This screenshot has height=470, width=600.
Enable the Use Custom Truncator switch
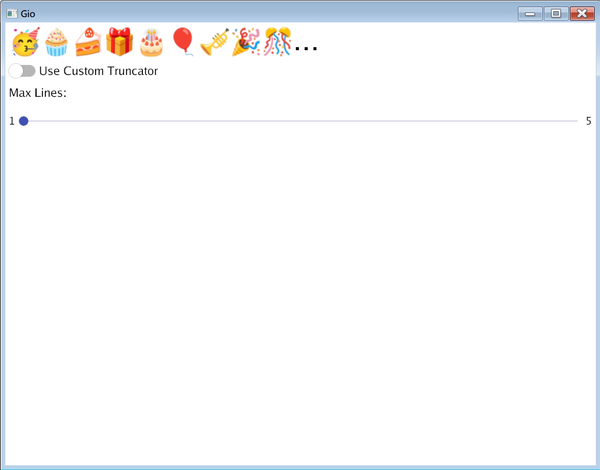(x=21, y=71)
